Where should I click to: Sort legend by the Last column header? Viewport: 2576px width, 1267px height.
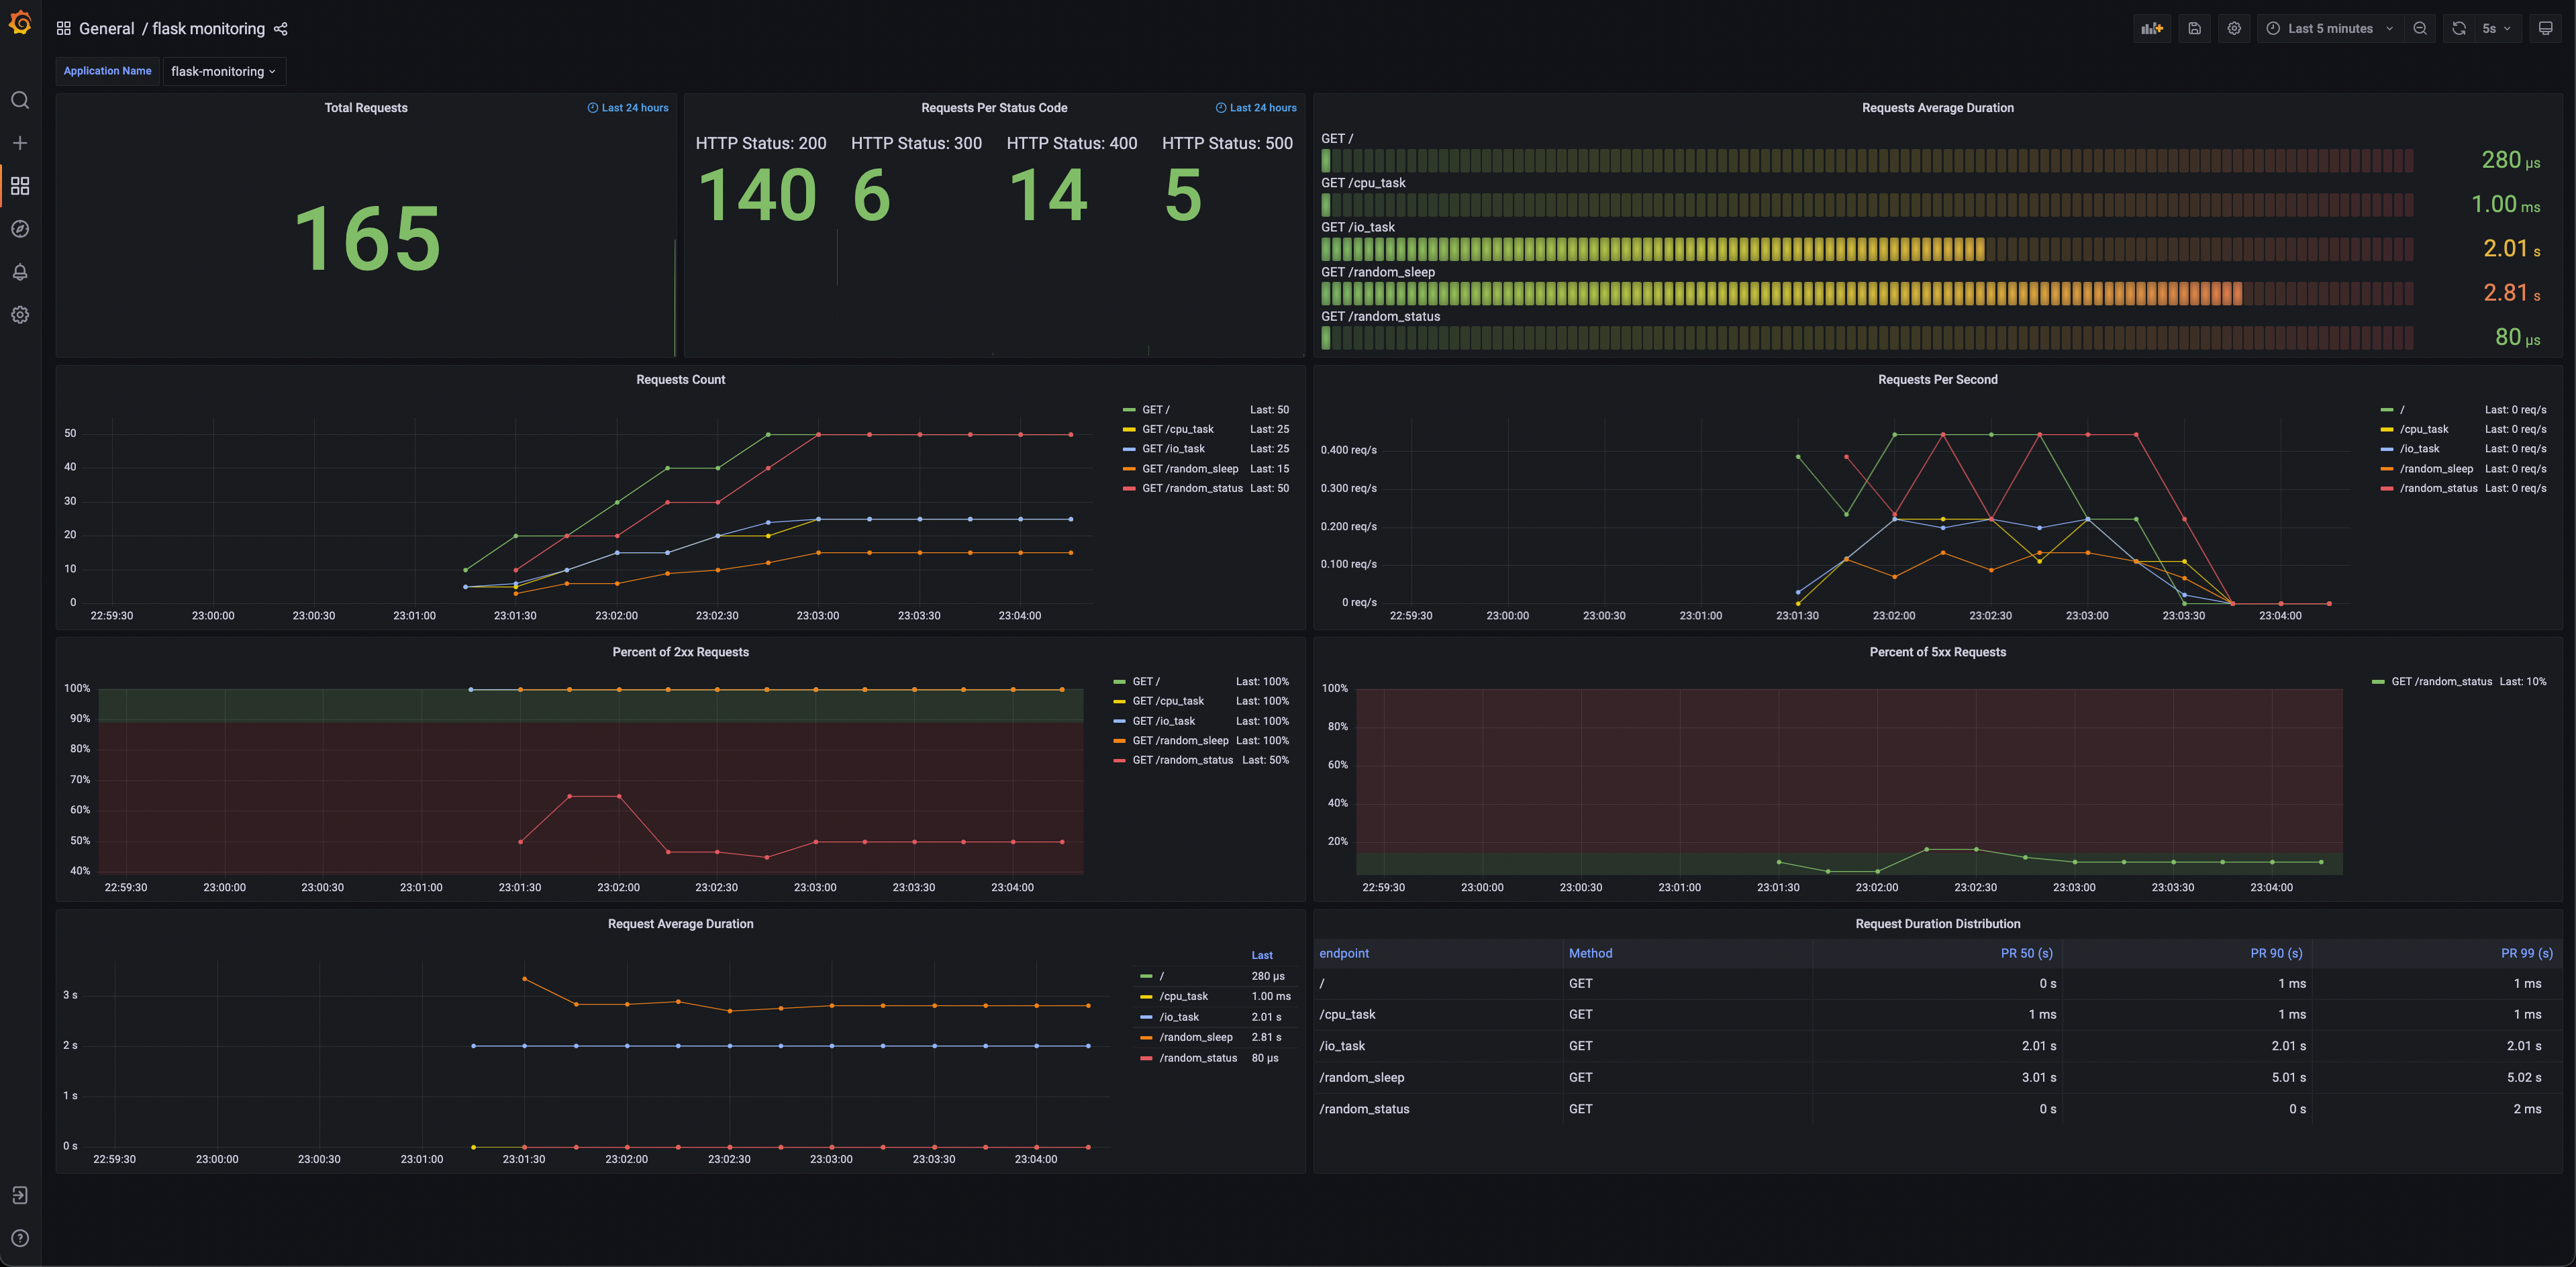[1262, 956]
